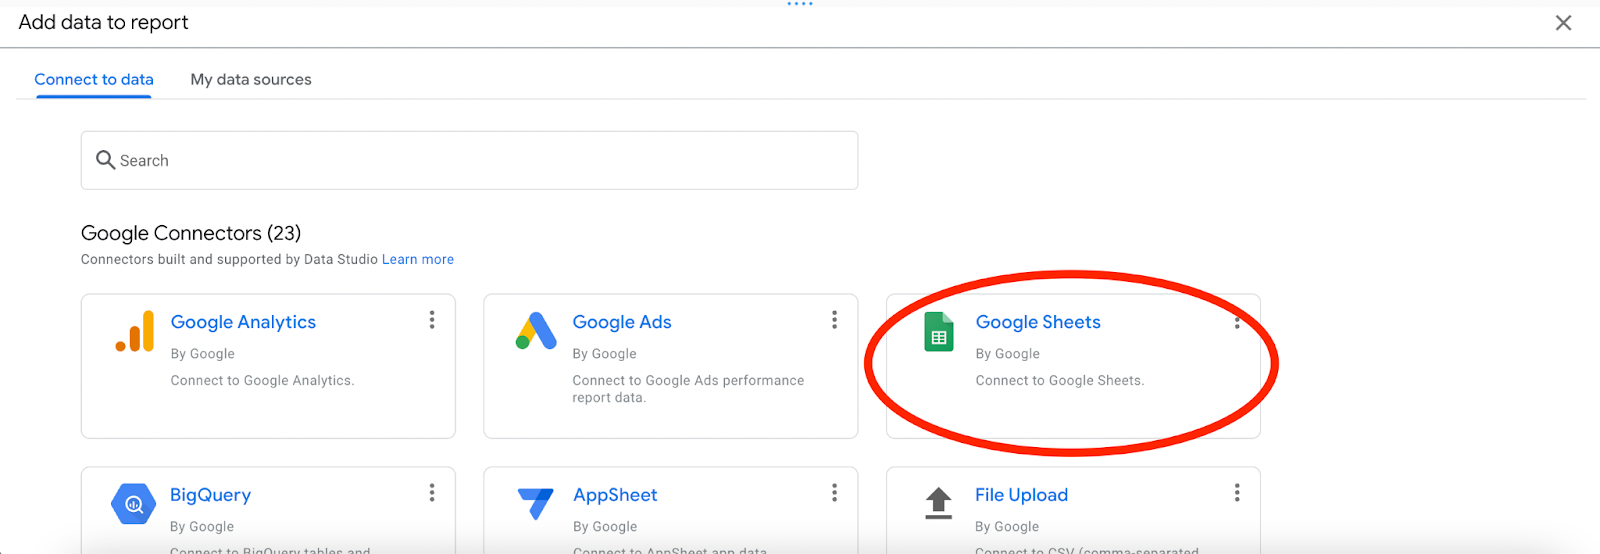Click the AppSheet logo icon
The height and width of the screenshot is (554, 1600).
coord(536,504)
